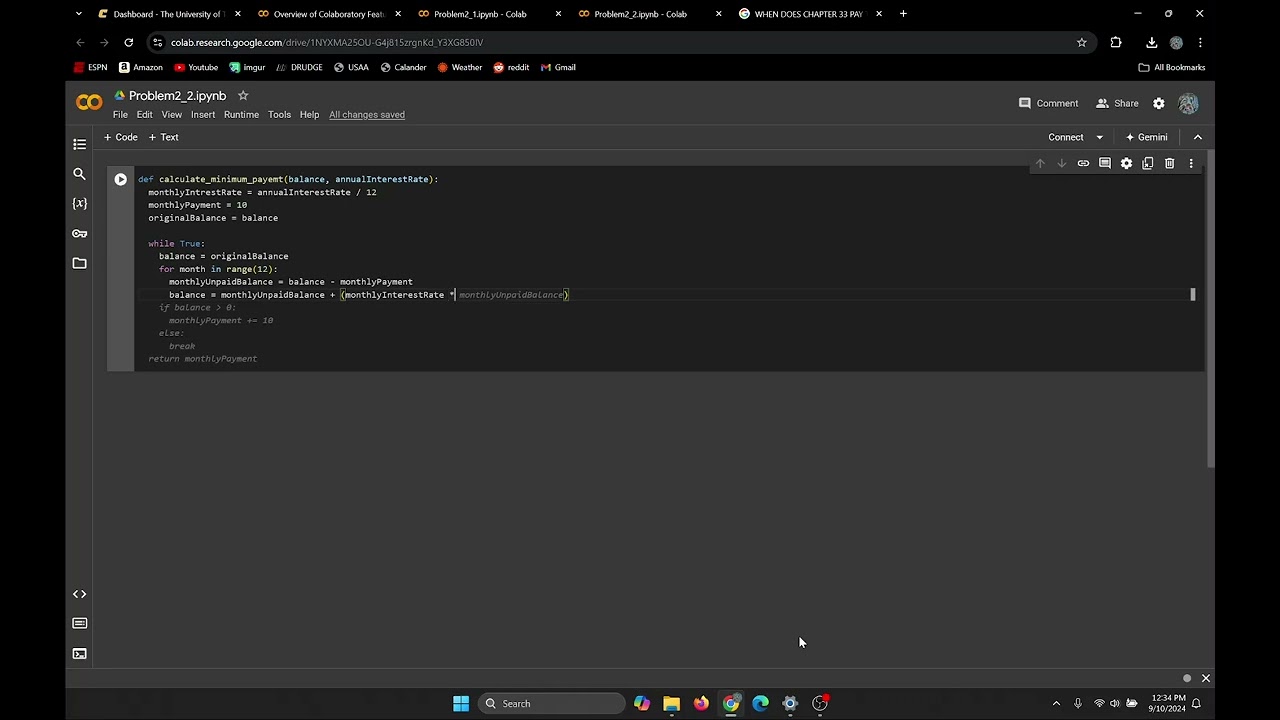Open command palette icon in sidebar
This screenshot has height=720, width=1280.
[x=79, y=623]
